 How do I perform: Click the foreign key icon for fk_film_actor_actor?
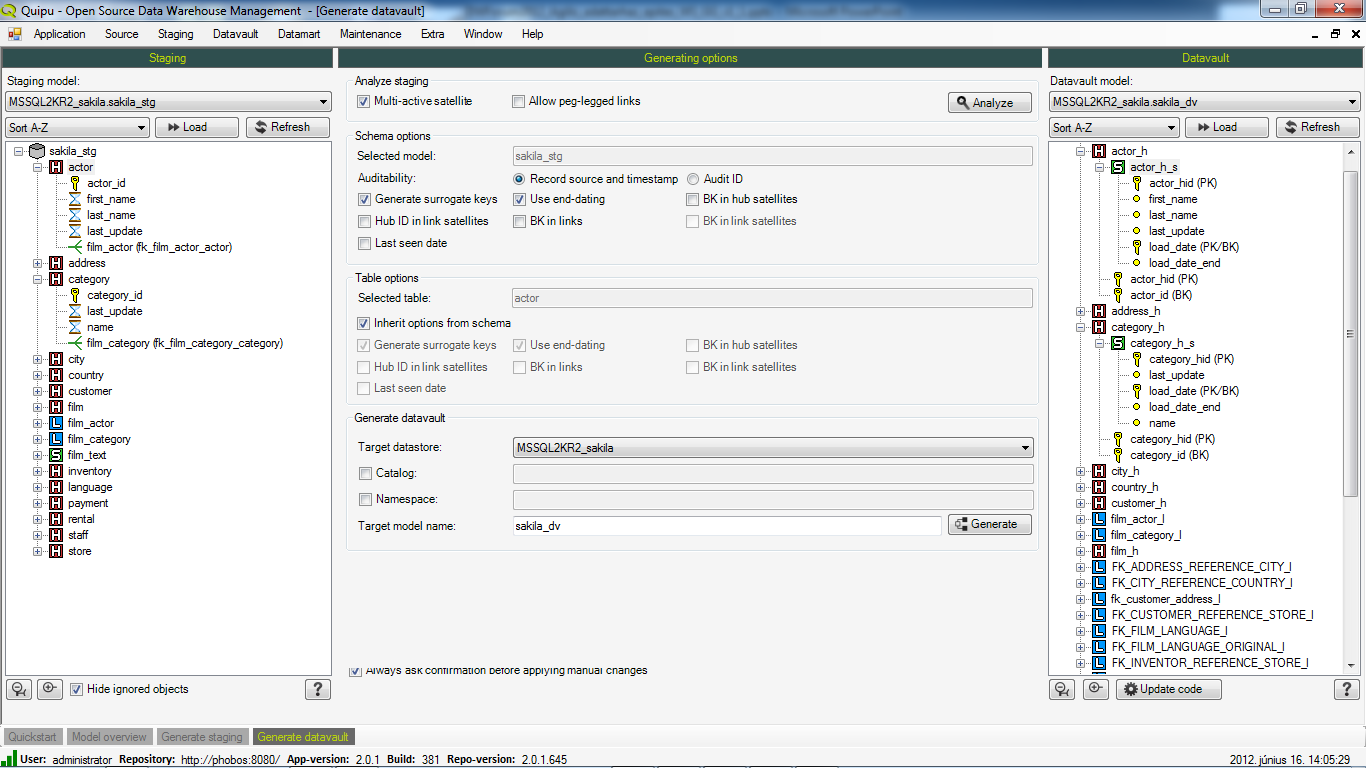pyautogui.click(x=75, y=247)
